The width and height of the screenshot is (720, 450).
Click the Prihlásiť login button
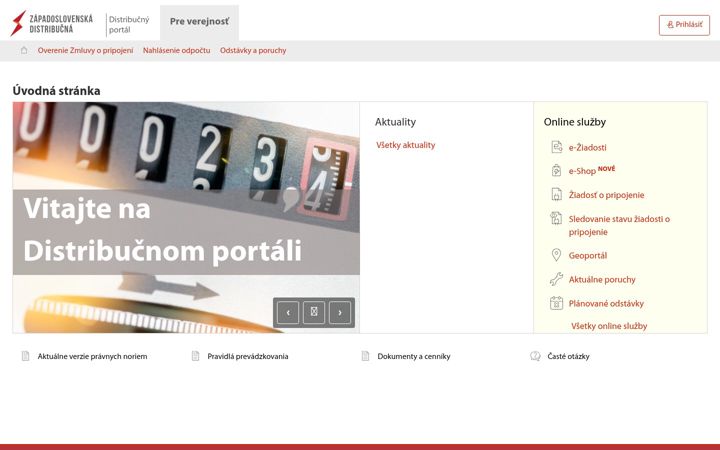tap(684, 25)
